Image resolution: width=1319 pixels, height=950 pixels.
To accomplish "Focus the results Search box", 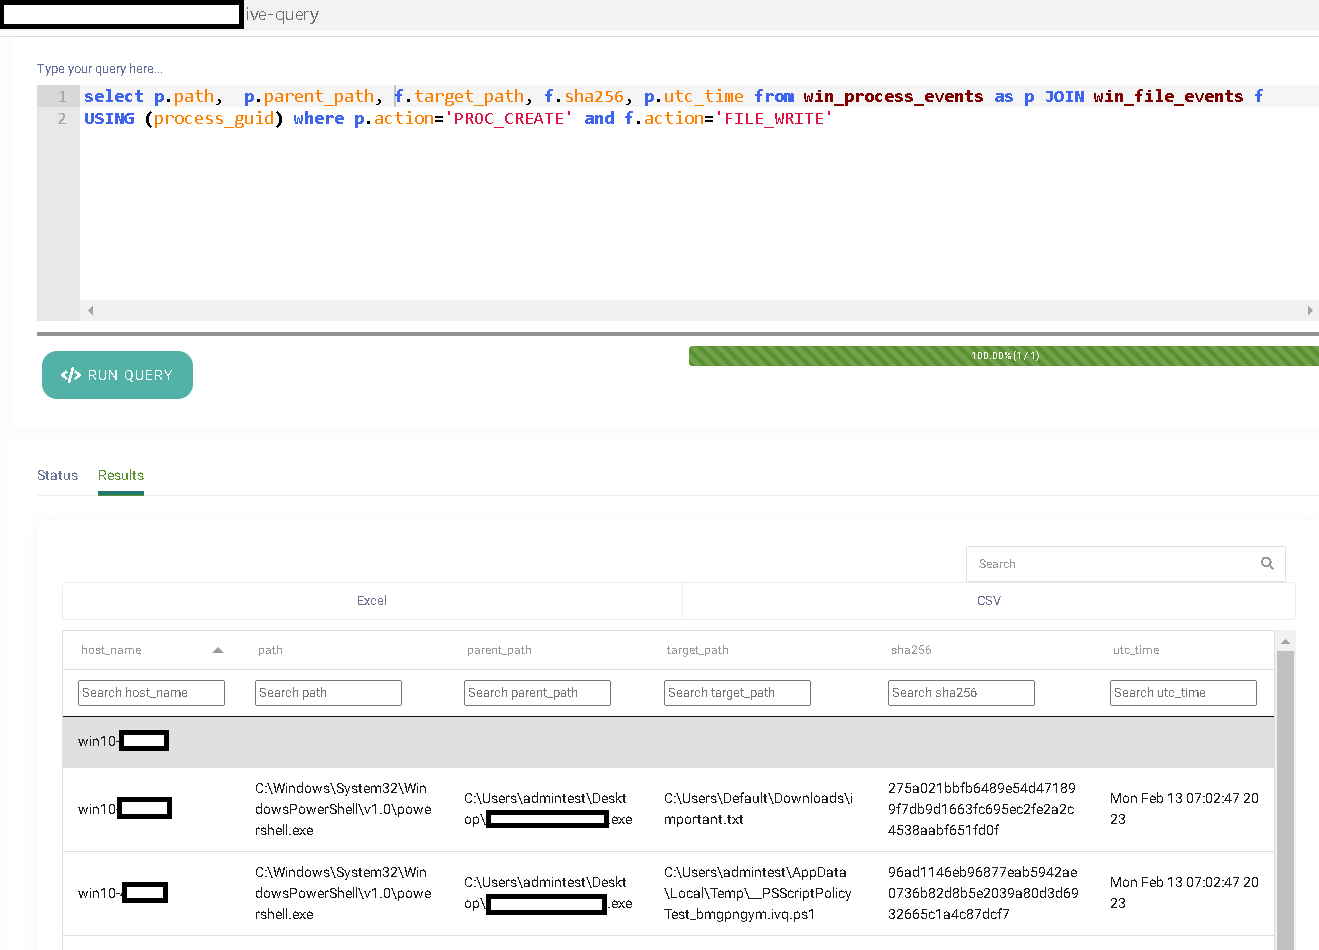I will pos(1110,564).
